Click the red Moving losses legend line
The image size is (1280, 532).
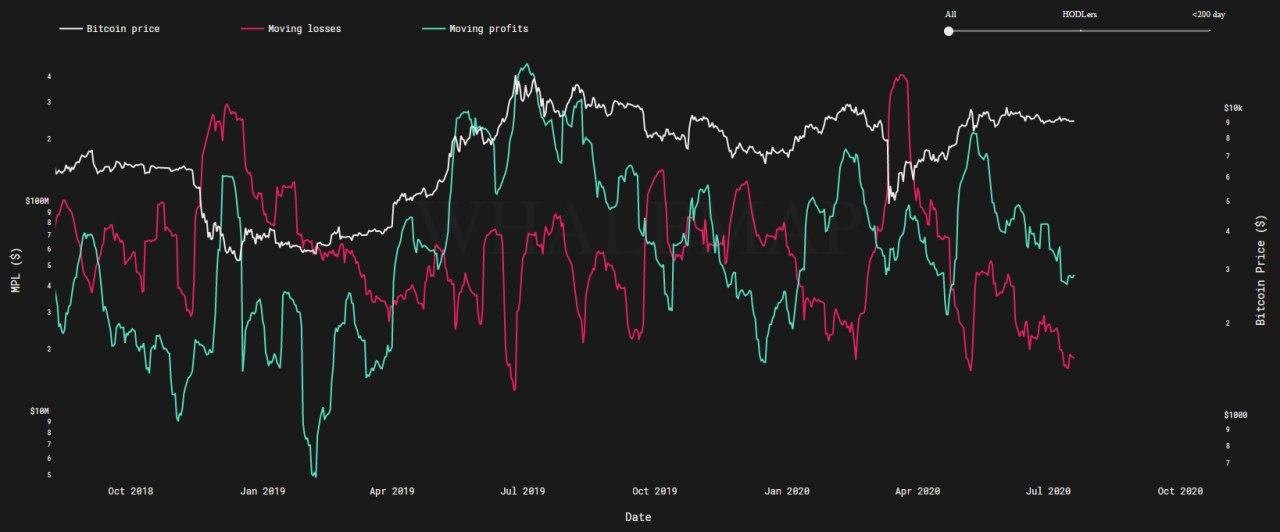coord(252,29)
